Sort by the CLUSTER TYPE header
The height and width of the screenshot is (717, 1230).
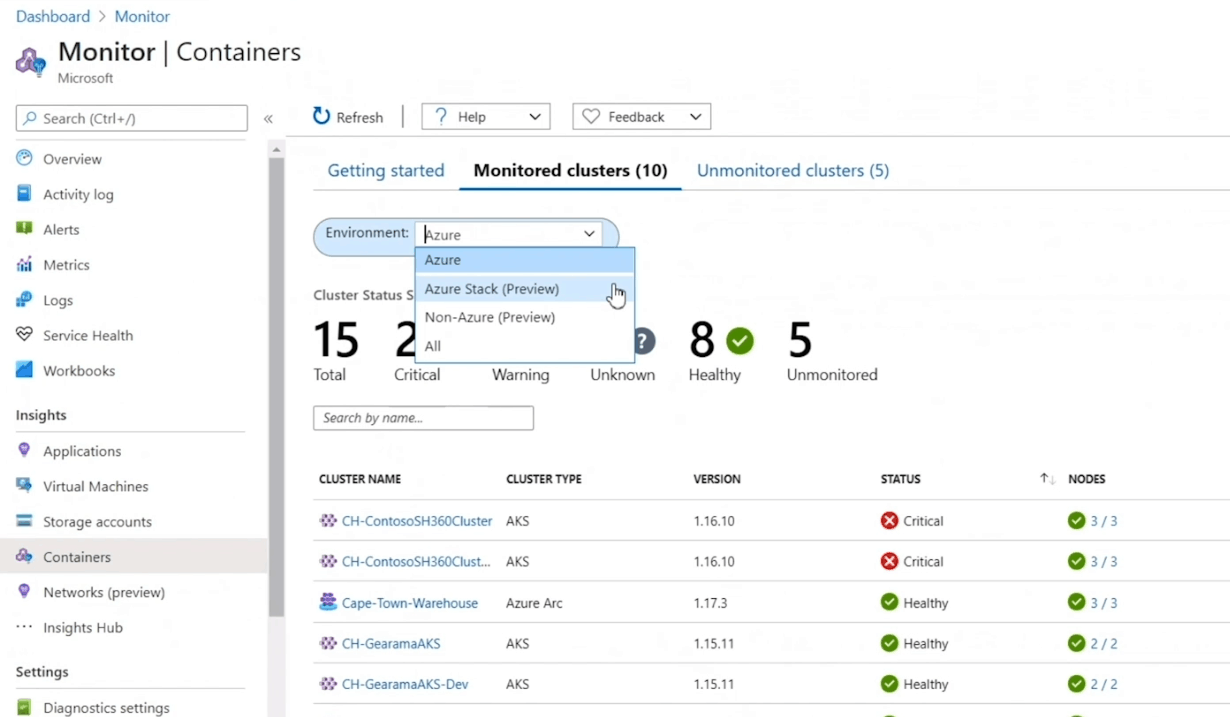pos(544,479)
